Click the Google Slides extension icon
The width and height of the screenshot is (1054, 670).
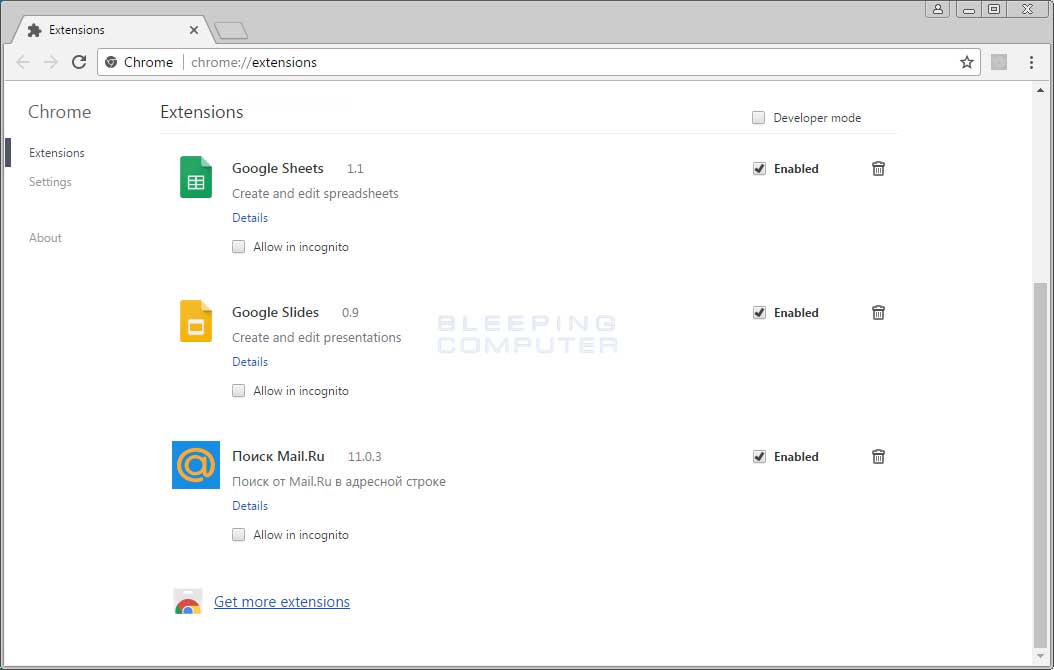point(195,321)
